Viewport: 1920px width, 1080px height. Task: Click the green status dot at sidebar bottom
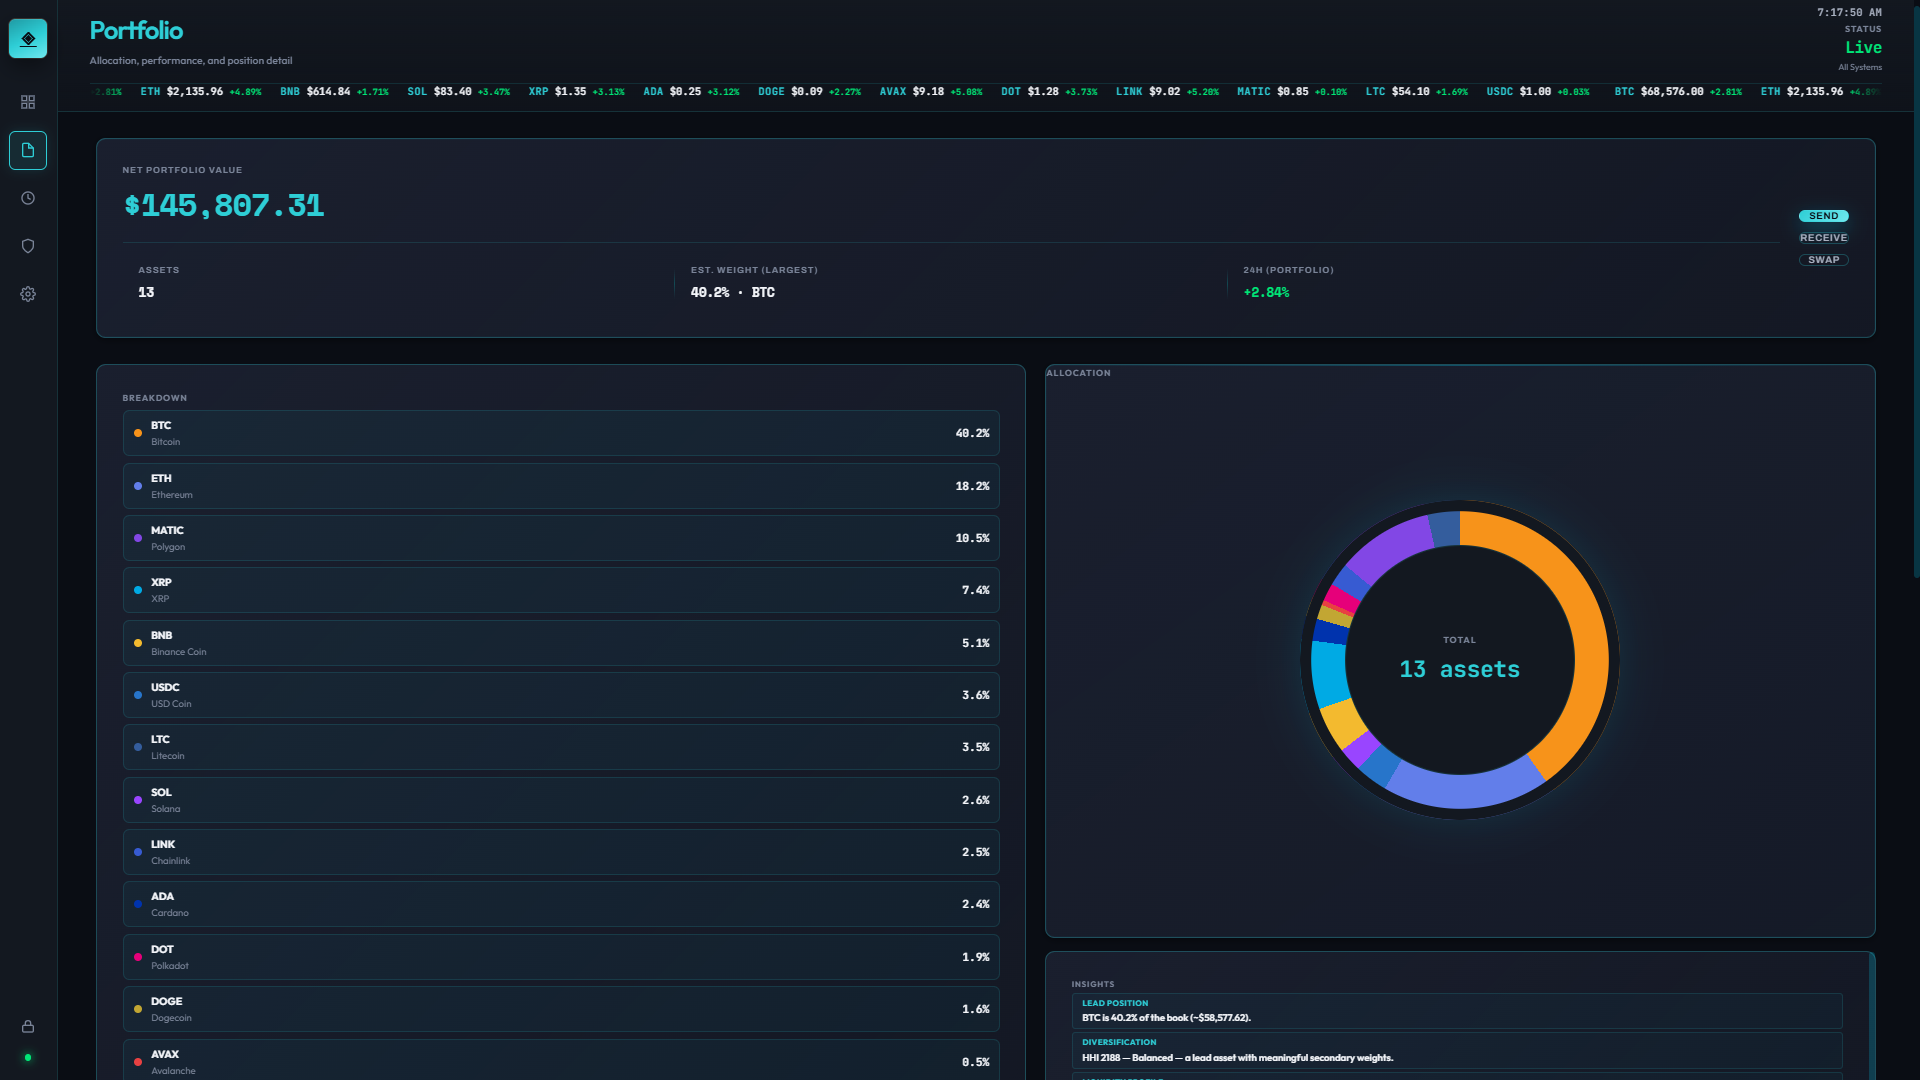point(28,1057)
